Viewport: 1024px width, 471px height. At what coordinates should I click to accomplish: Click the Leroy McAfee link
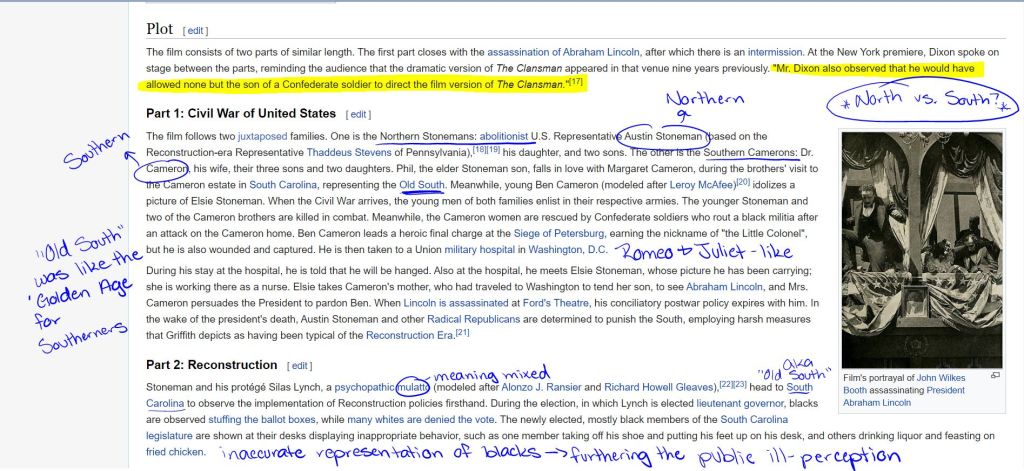tap(703, 184)
